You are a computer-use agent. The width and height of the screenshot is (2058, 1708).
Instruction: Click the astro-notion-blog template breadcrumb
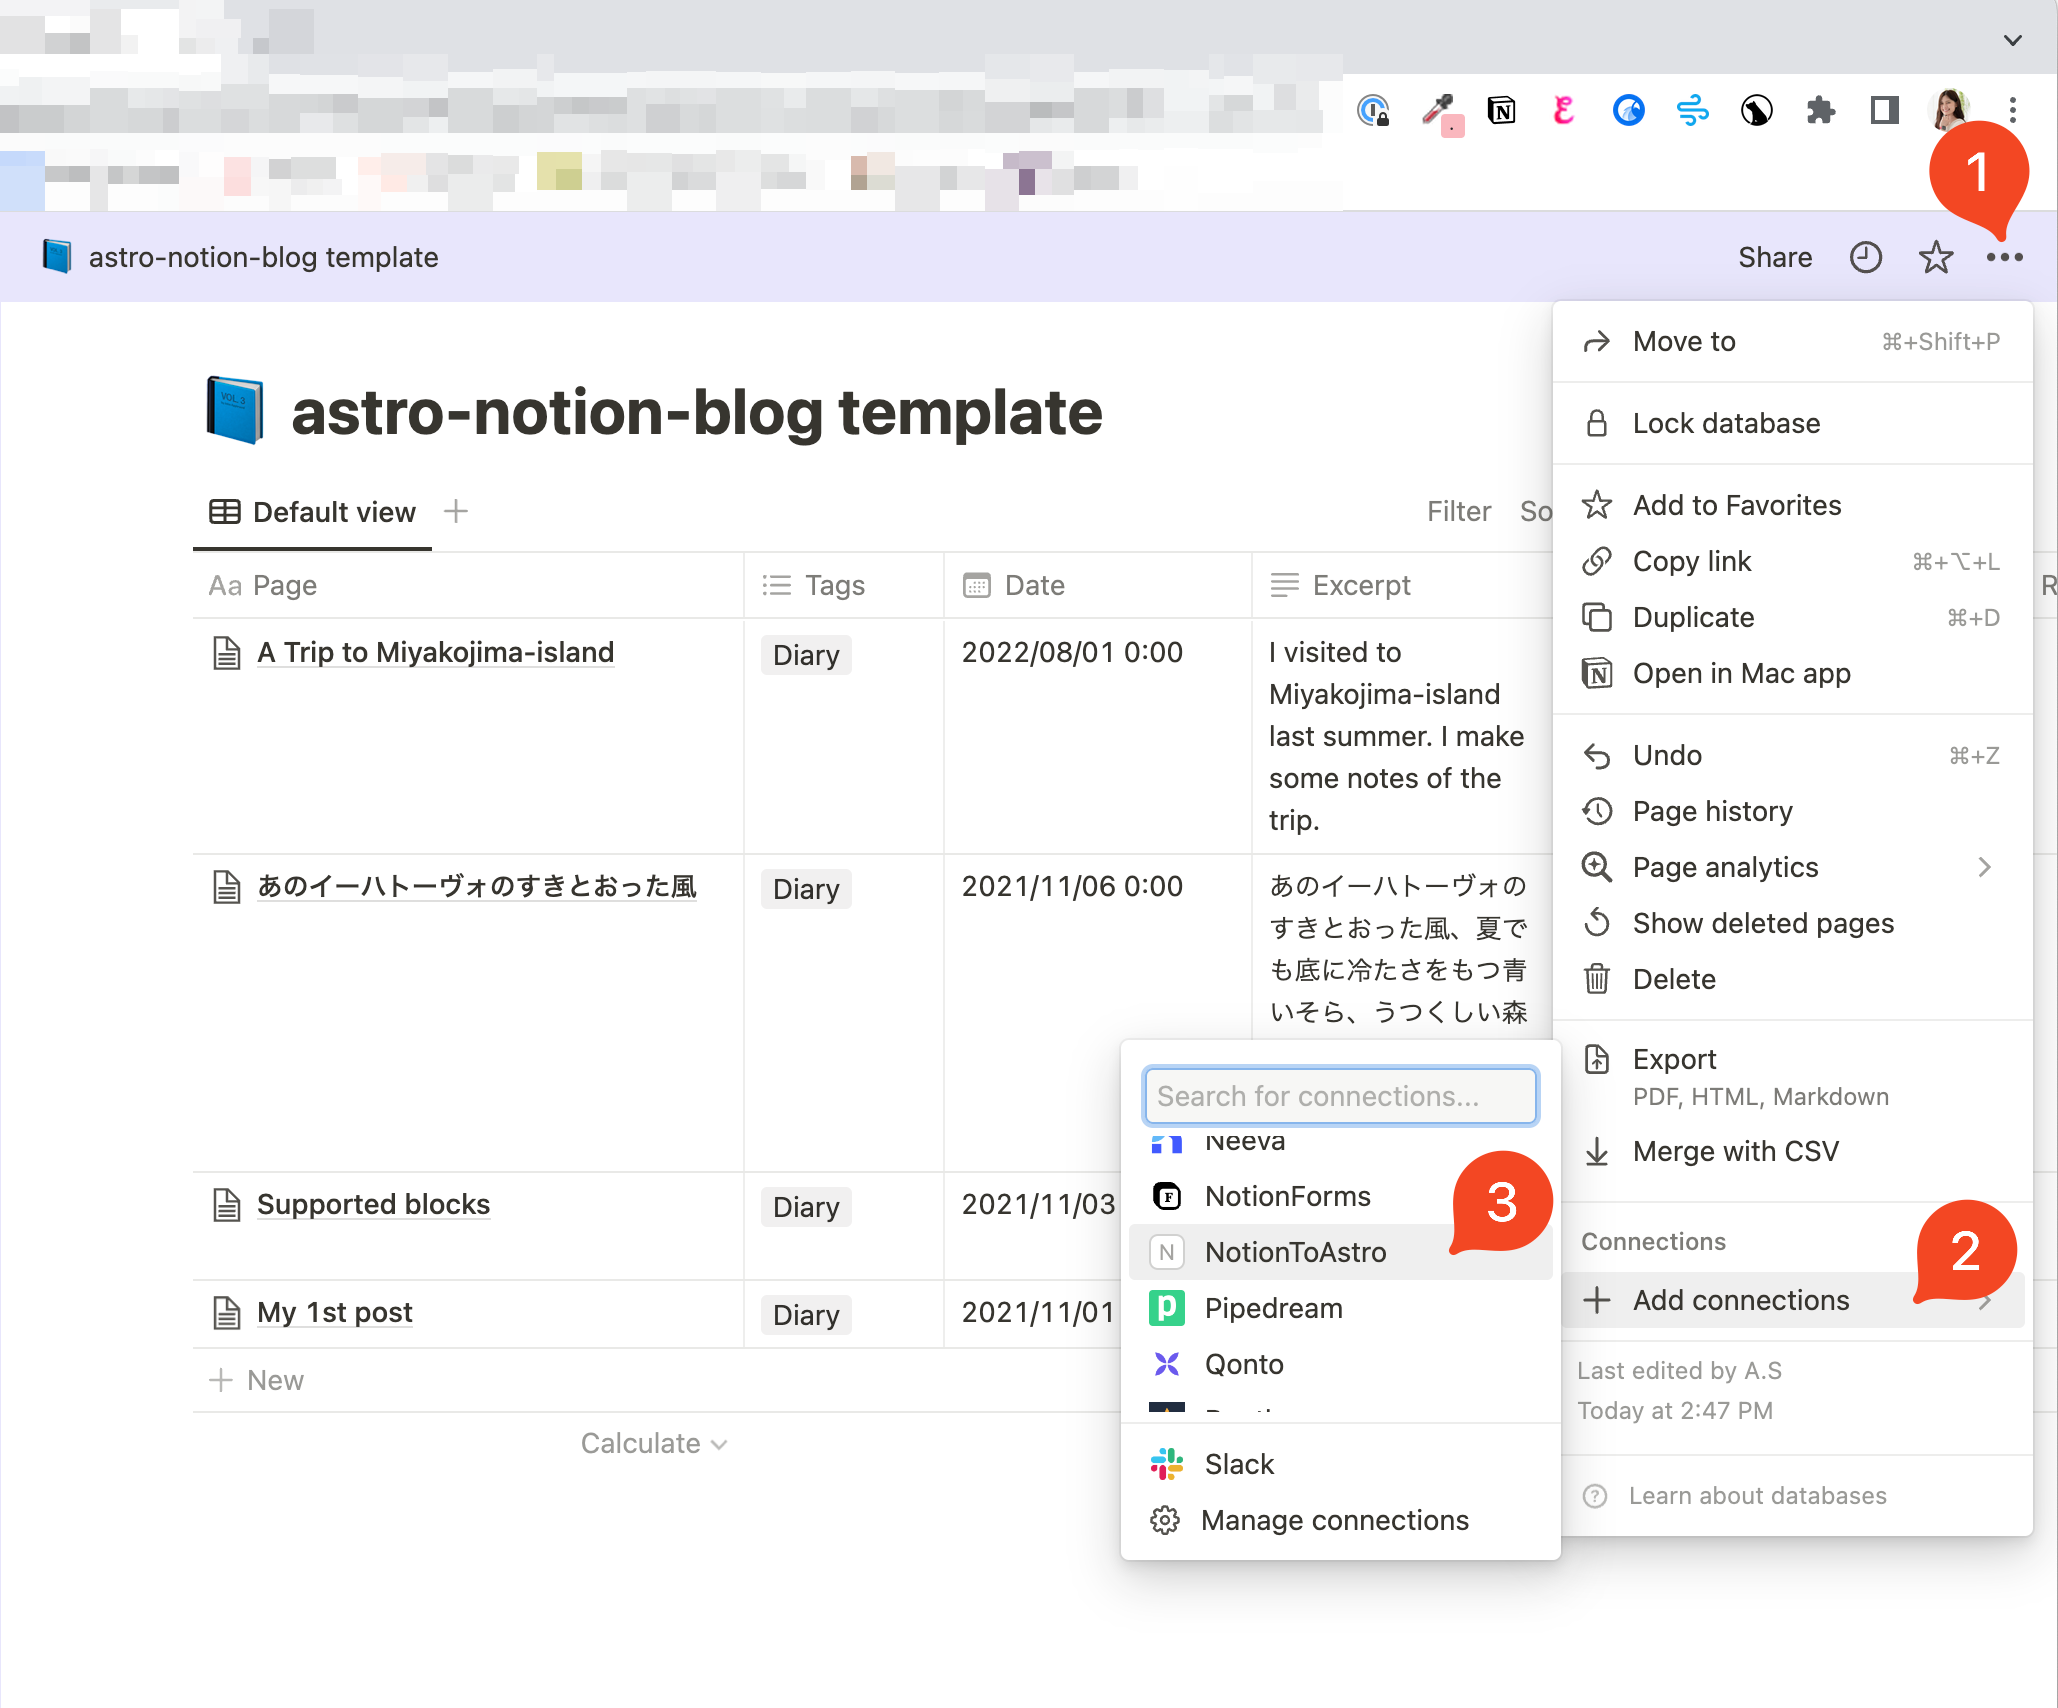(263, 257)
